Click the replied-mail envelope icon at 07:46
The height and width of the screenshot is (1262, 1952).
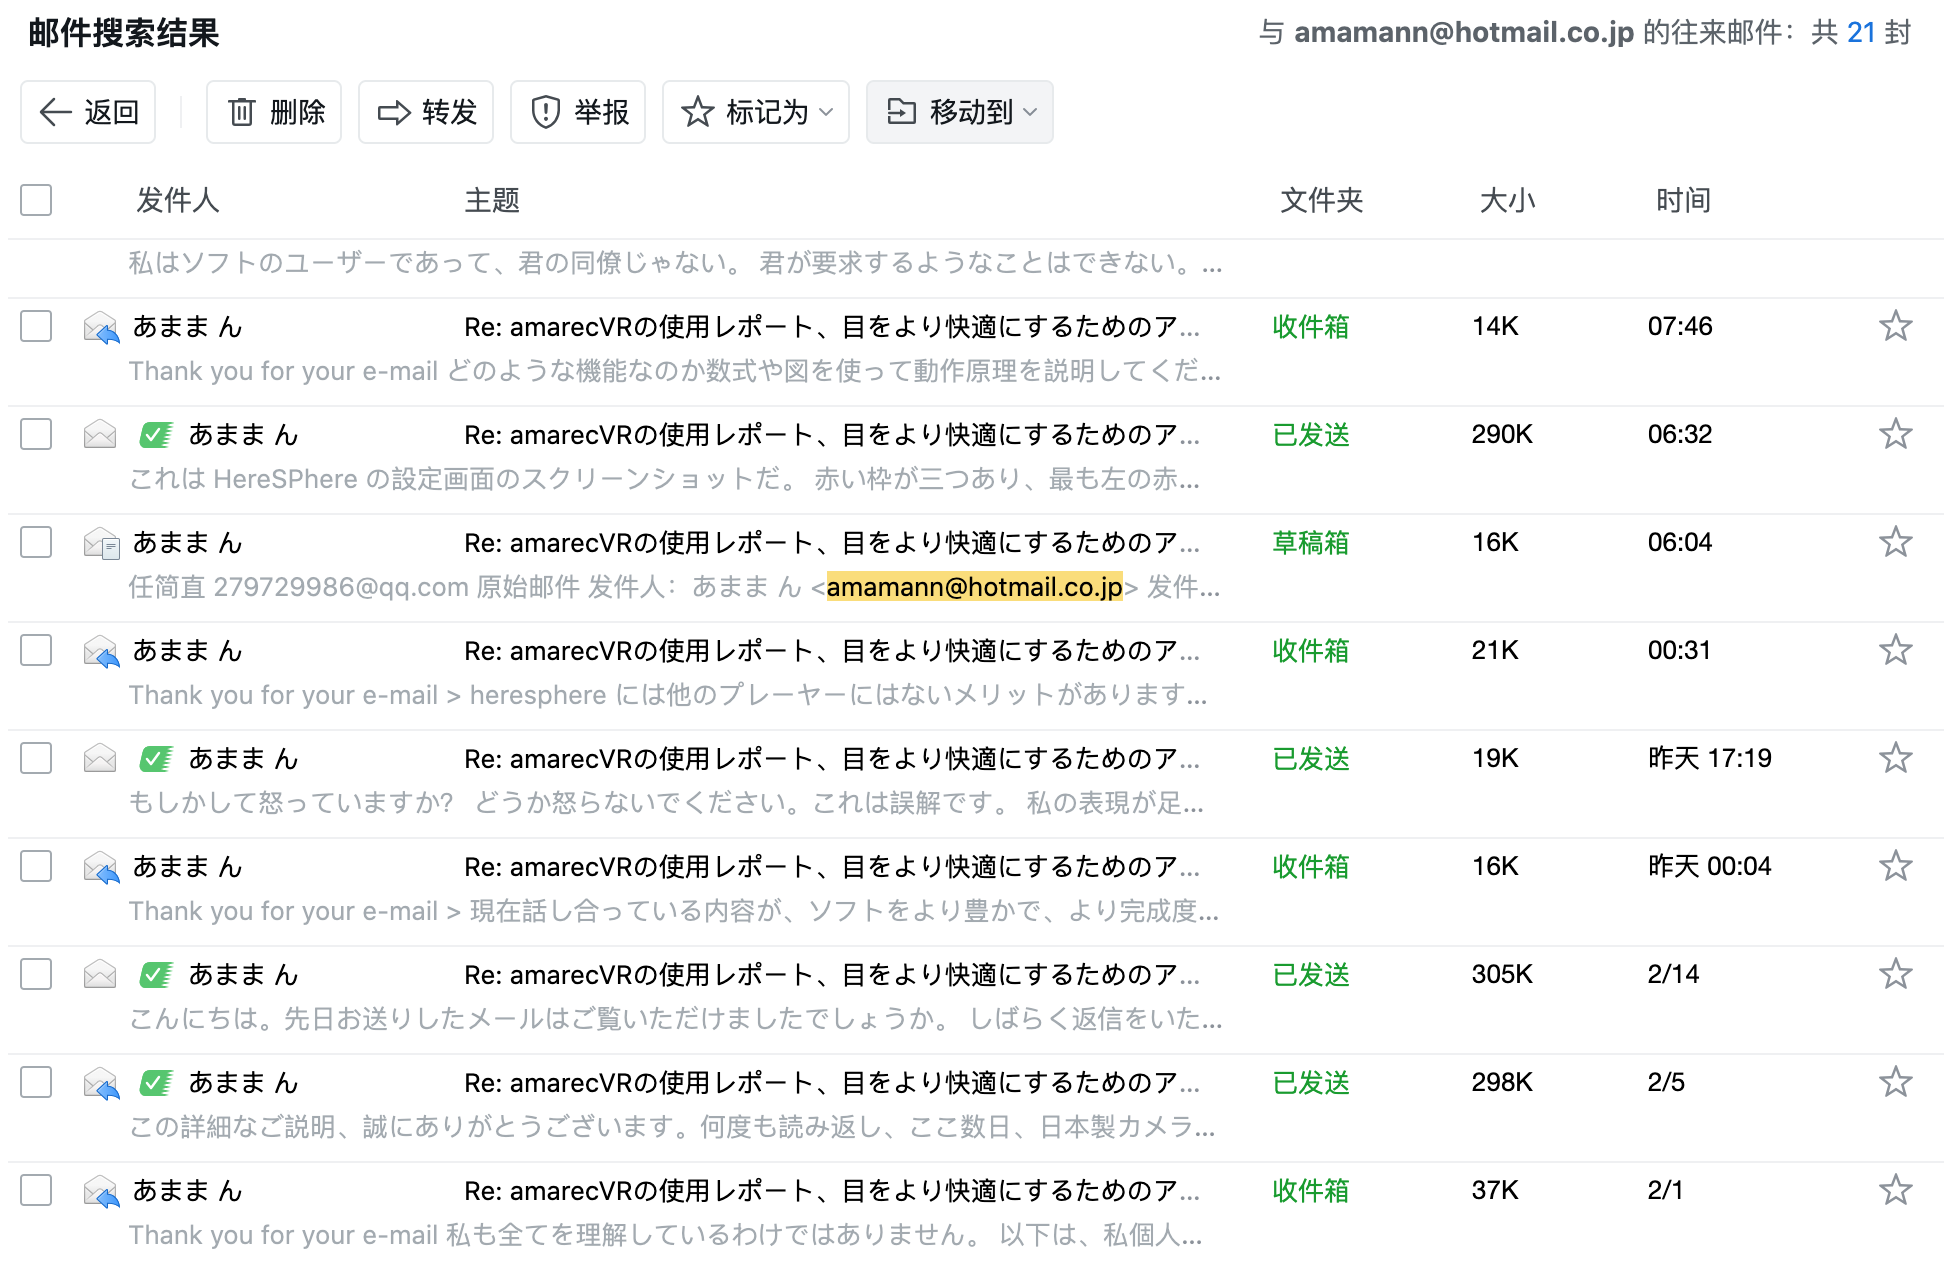pos(101,327)
